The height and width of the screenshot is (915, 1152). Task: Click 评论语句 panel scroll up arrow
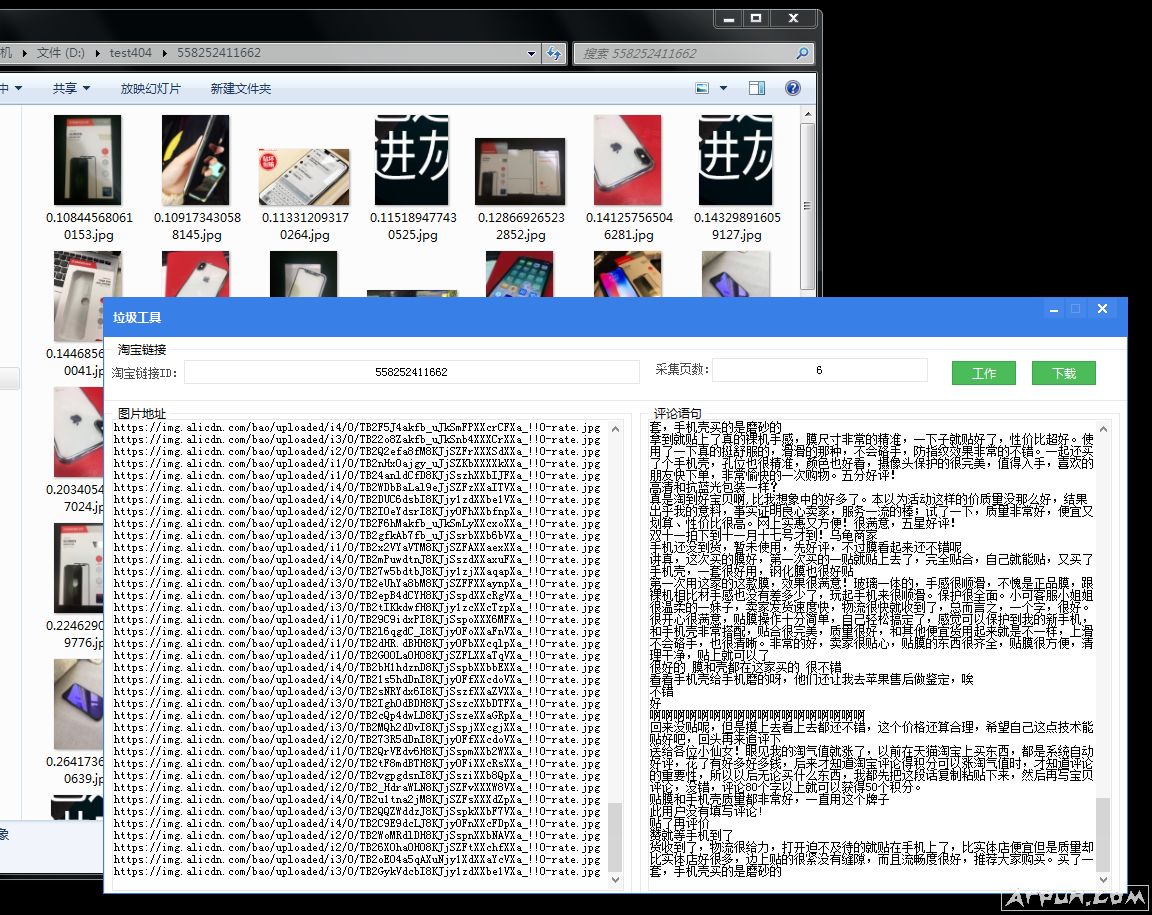click(1104, 429)
